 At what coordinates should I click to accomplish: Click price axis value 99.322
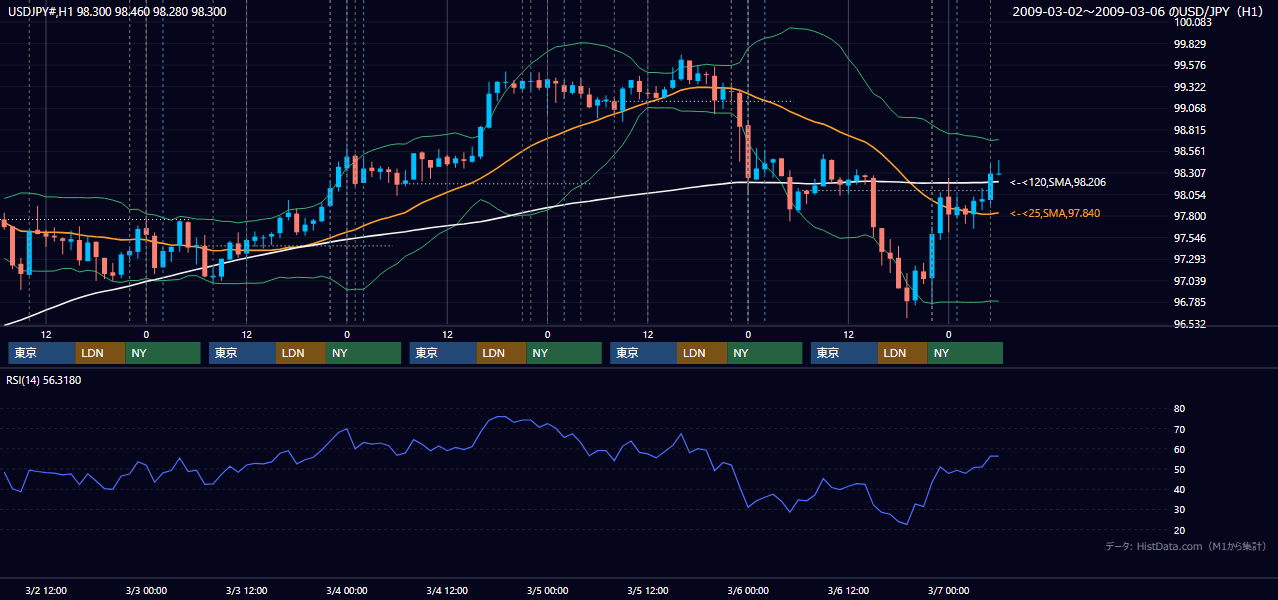coord(1189,87)
